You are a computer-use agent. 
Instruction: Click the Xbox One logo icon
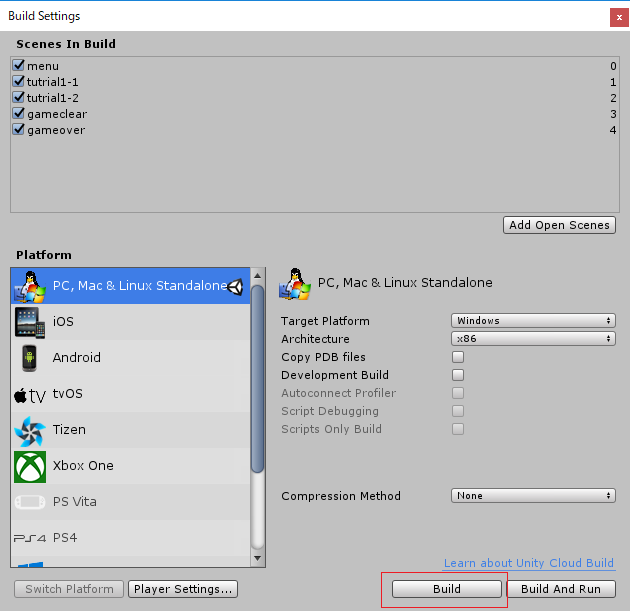(x=30, y=467)
